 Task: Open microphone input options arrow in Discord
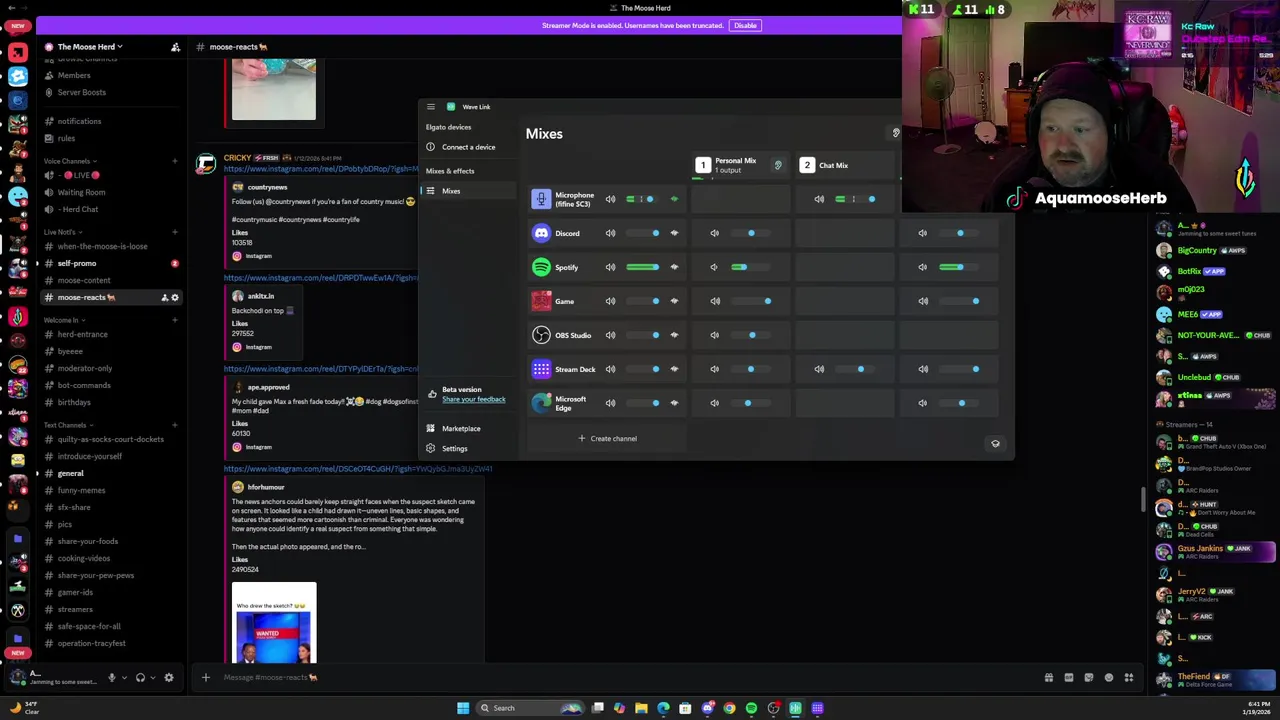point(125,677)
